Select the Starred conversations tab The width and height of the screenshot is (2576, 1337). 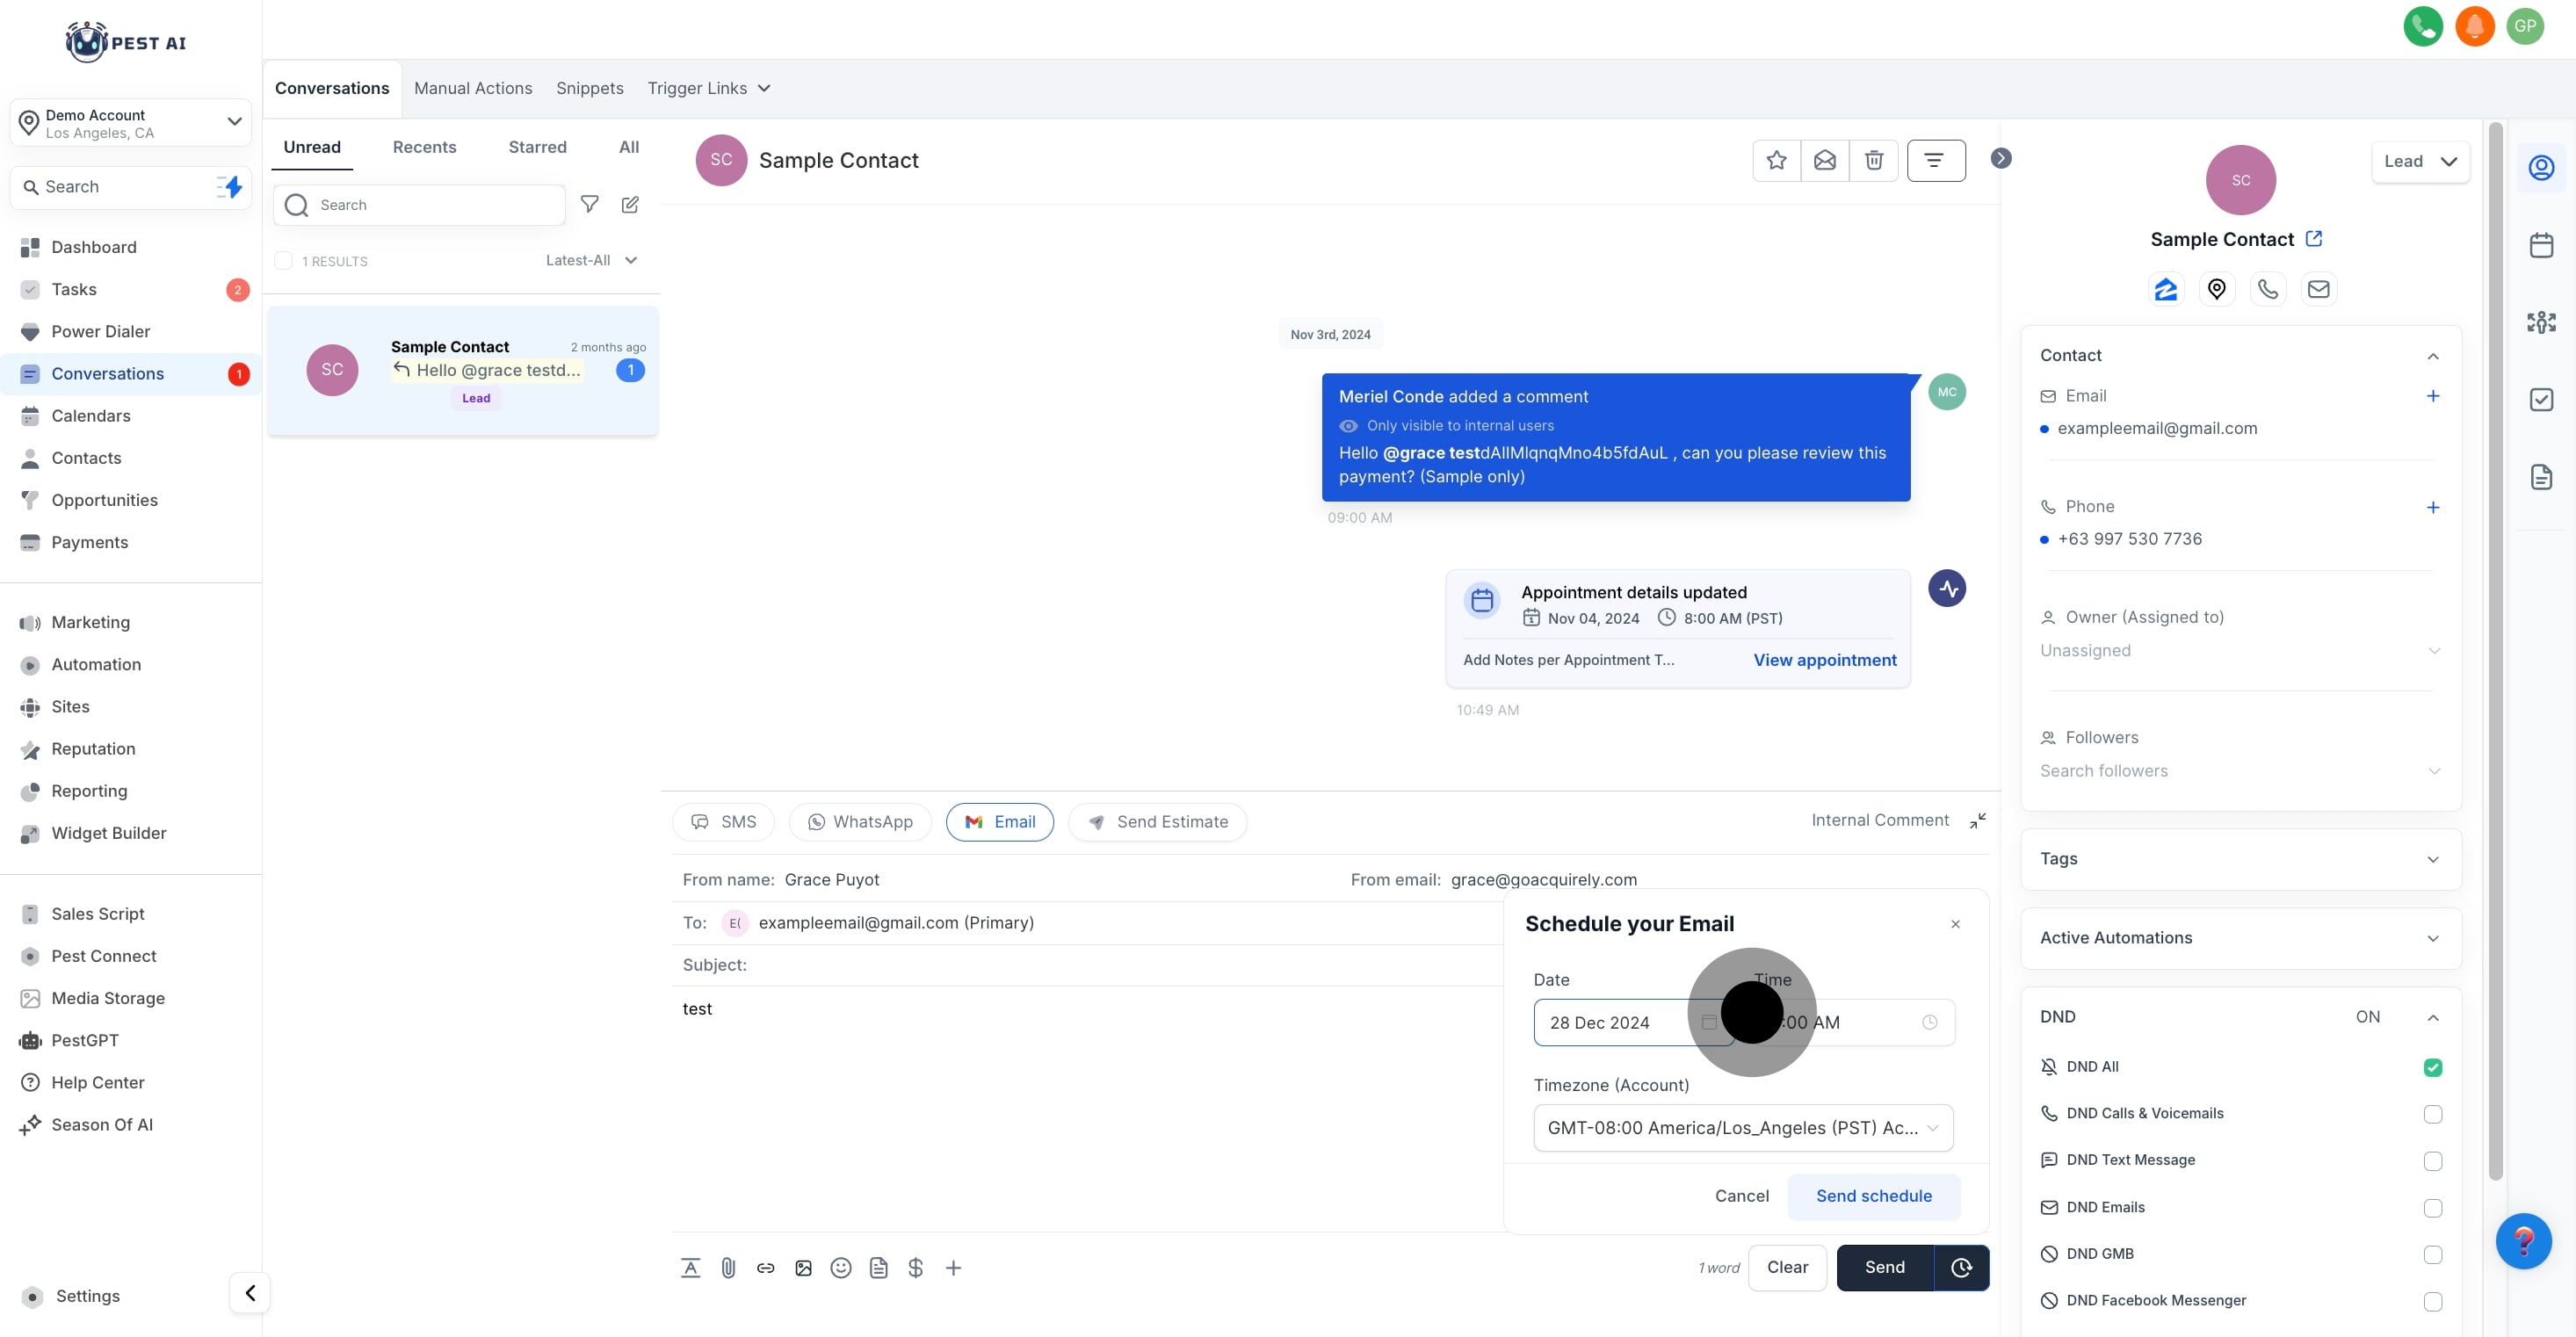tap(537, 147)
